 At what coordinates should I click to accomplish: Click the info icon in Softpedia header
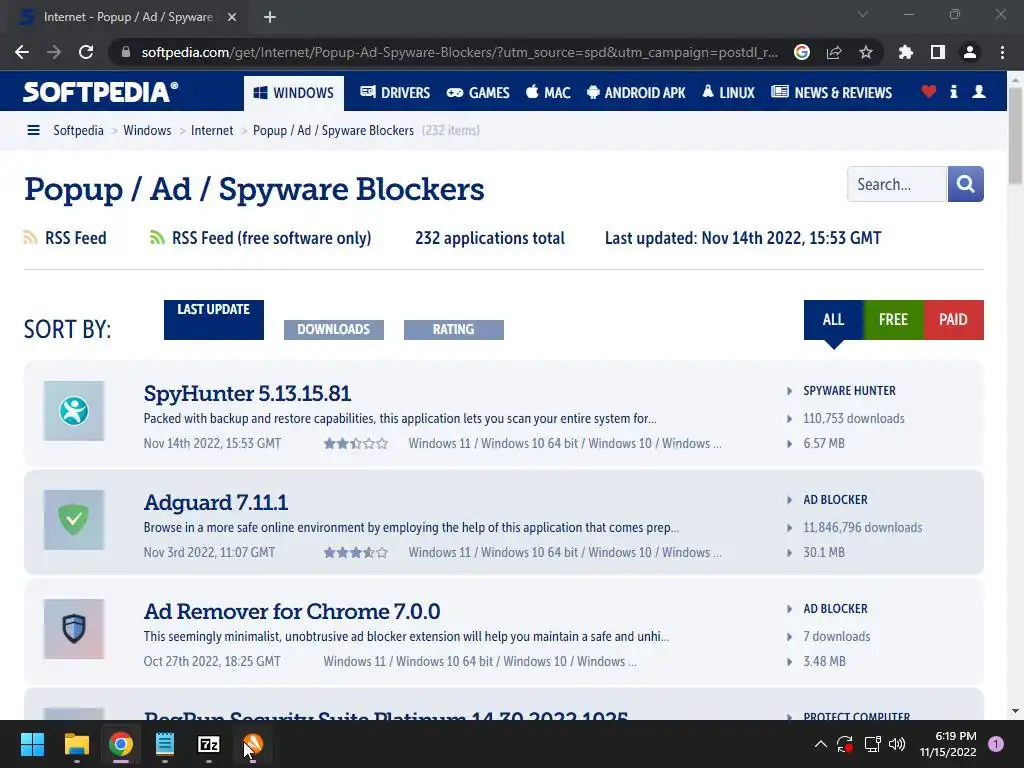tap(953, 91)
